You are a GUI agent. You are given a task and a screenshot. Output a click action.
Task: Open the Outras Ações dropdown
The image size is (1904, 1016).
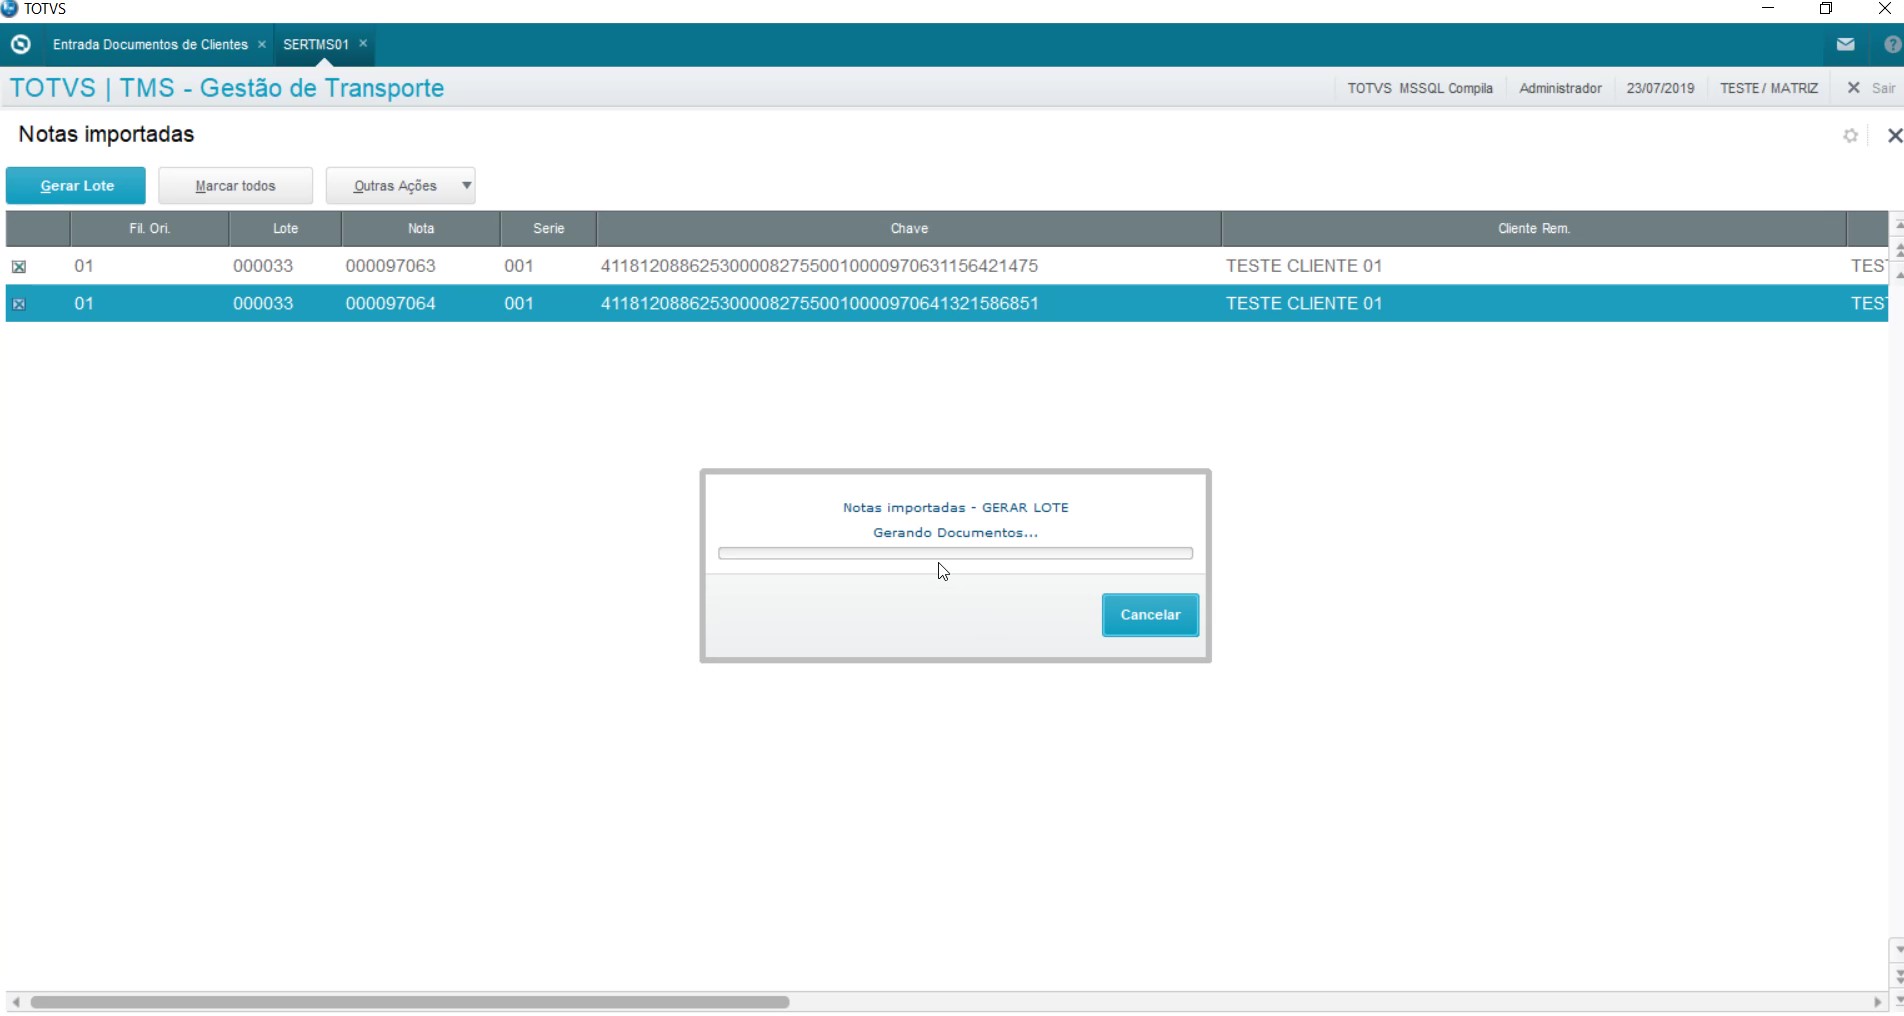401,186
